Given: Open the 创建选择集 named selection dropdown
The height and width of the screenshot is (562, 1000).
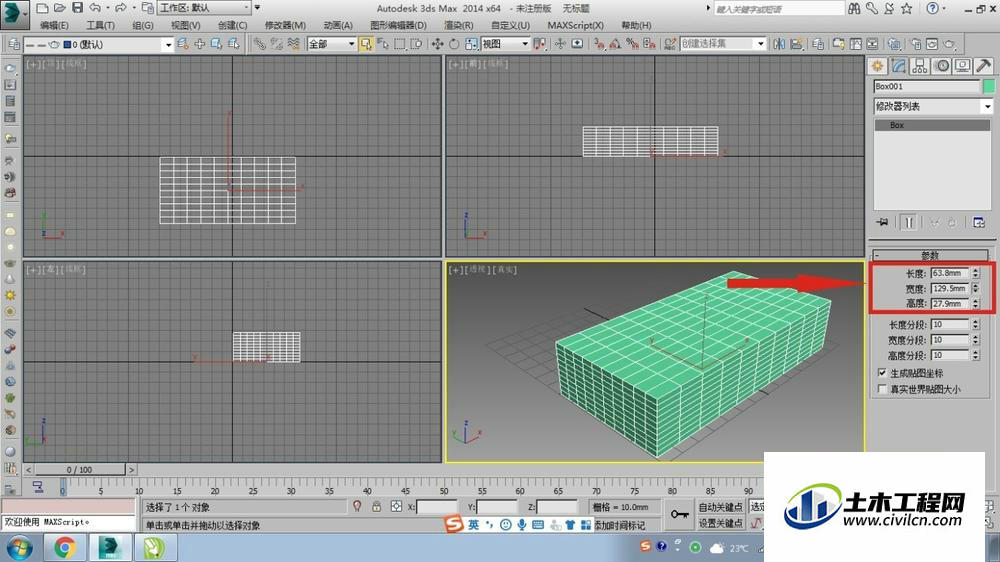Looking at the screenshot, I should tap(723, 44).
